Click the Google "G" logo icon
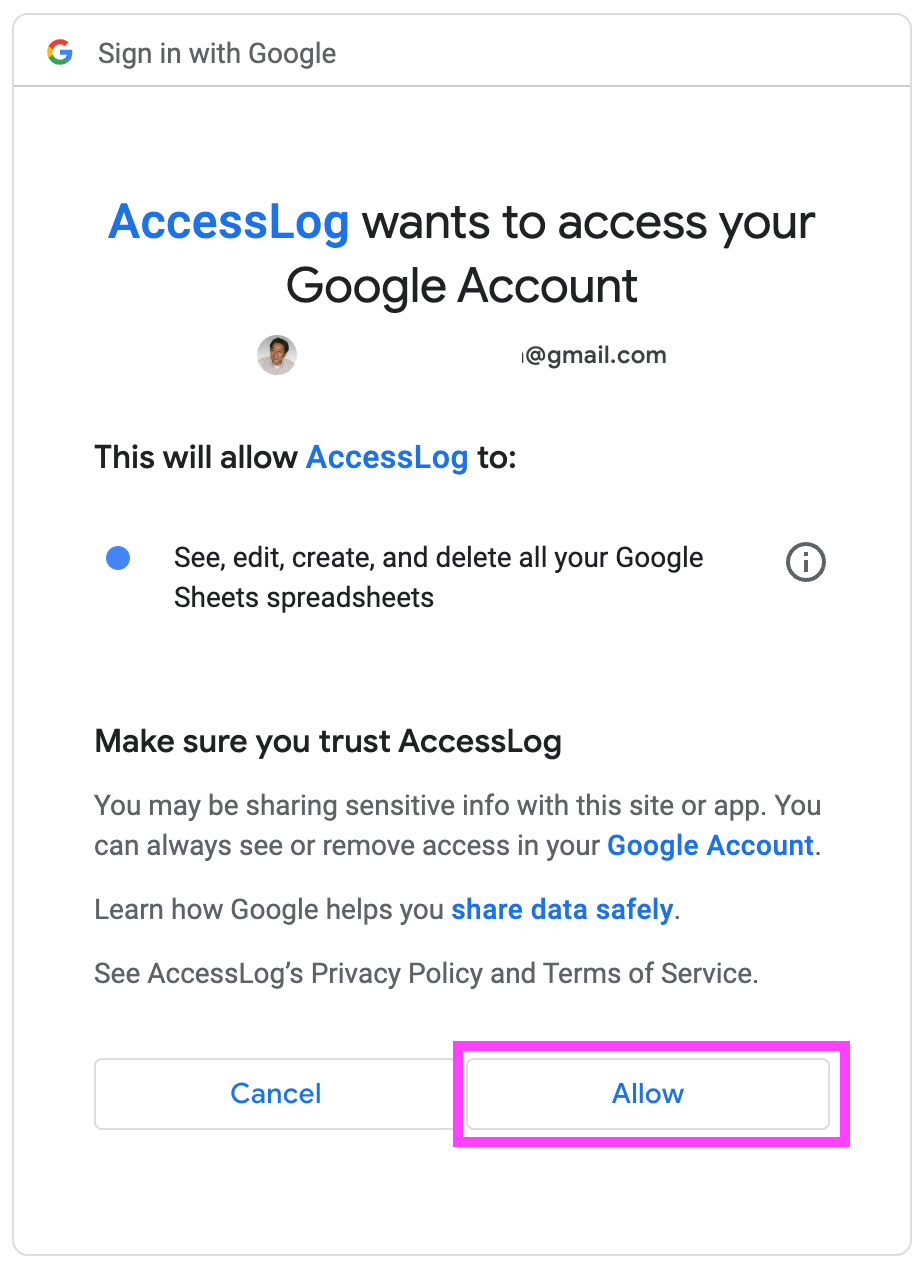Viewport: 924px width, 1270px height. pos(59,52)
